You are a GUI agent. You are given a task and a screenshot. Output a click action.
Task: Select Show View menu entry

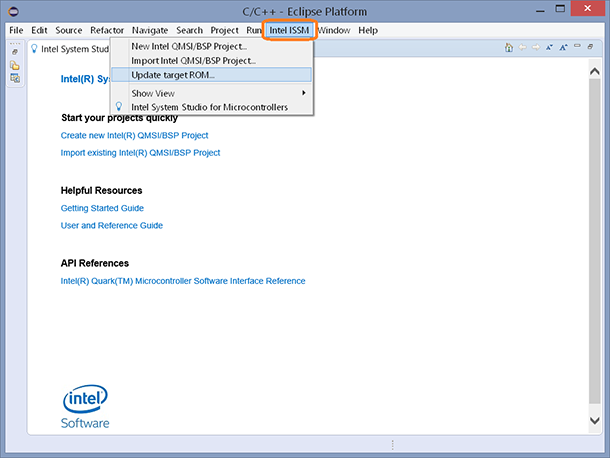[x=212, y=93]
